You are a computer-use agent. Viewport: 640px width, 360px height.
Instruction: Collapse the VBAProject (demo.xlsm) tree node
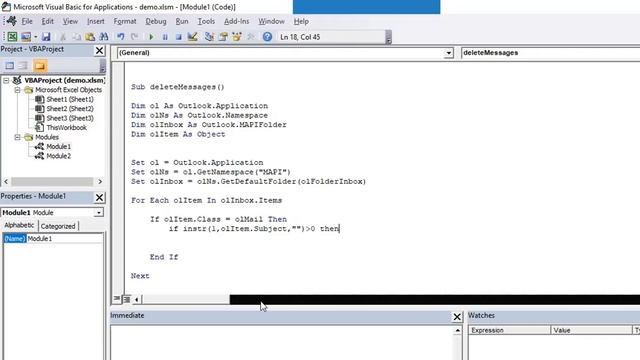click(x=6, y=80)
